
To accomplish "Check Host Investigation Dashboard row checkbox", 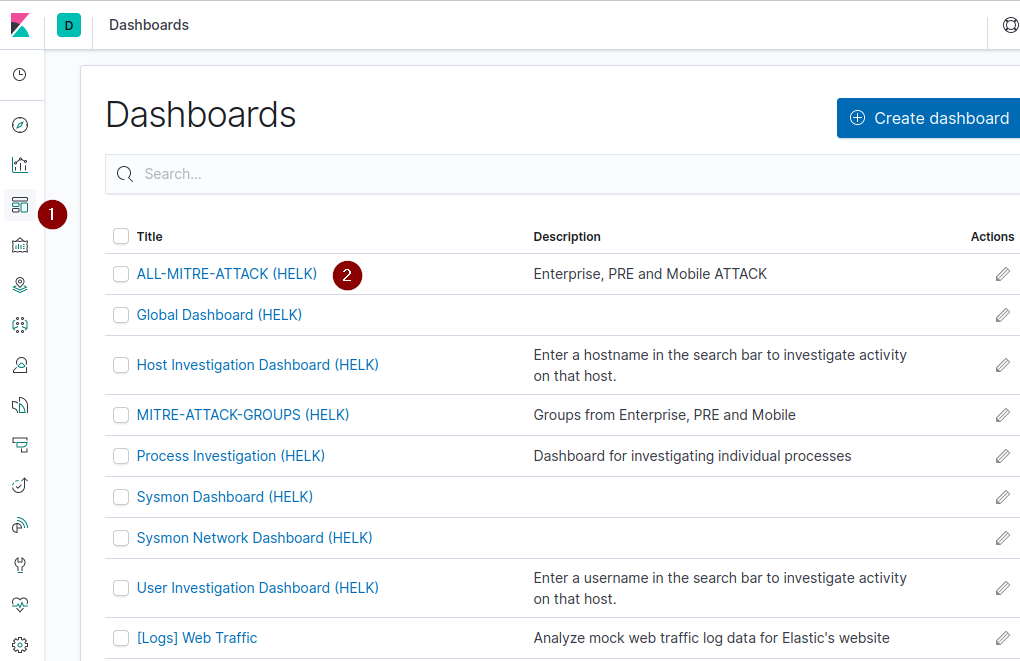I will (121, 365).
